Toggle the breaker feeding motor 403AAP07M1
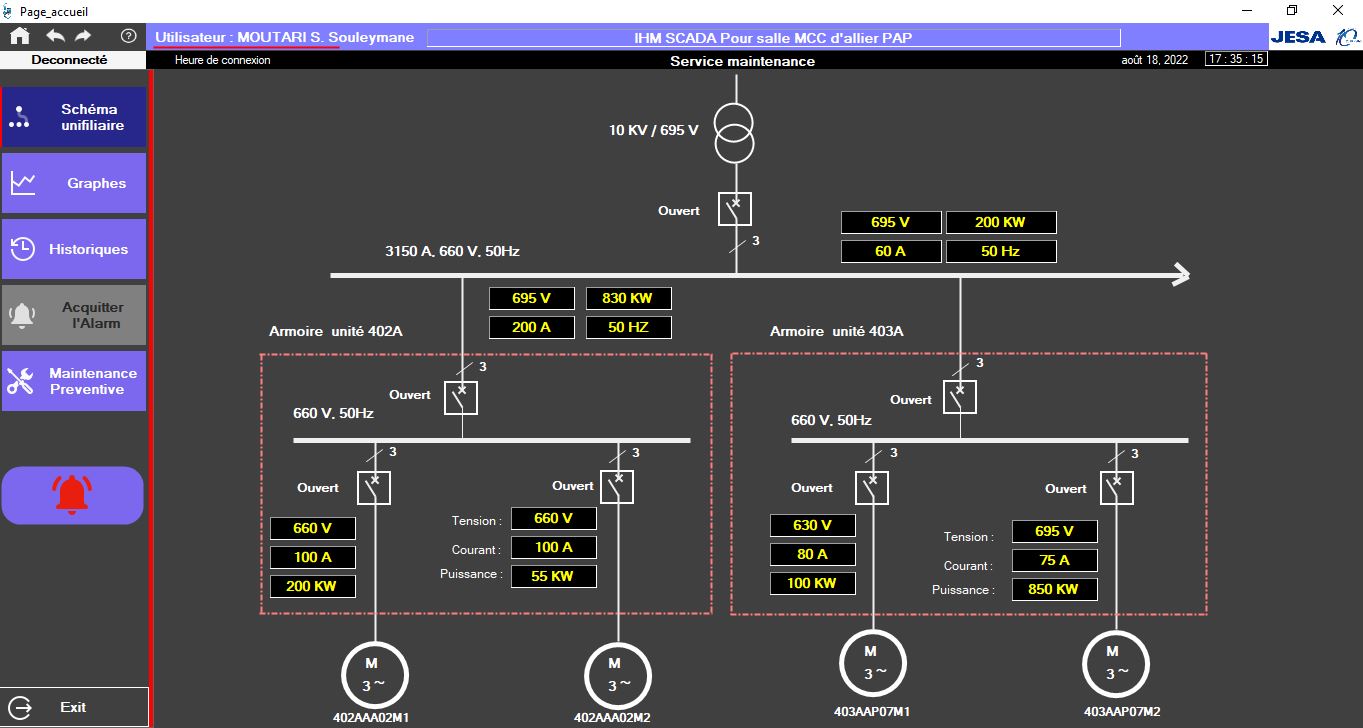The width and height of the screenshot is (1363, 728). tap(872, 488)
